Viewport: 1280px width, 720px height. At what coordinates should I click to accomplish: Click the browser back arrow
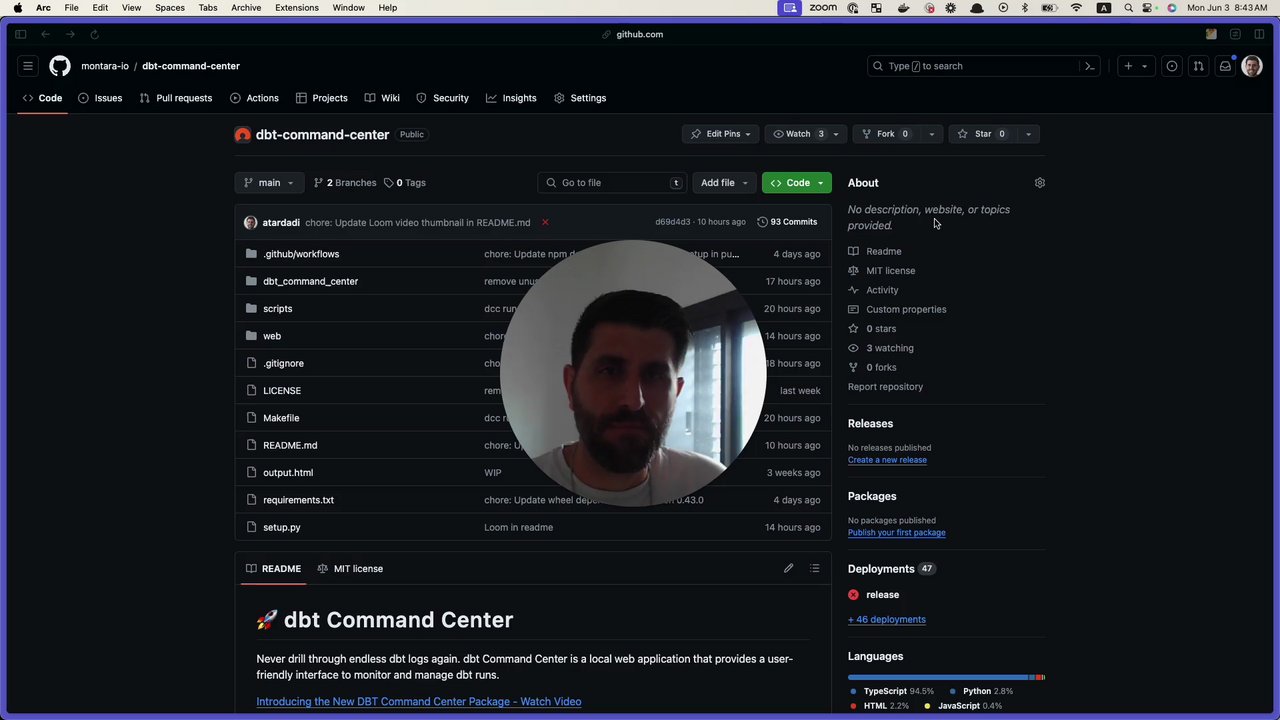tap(45, 34)
